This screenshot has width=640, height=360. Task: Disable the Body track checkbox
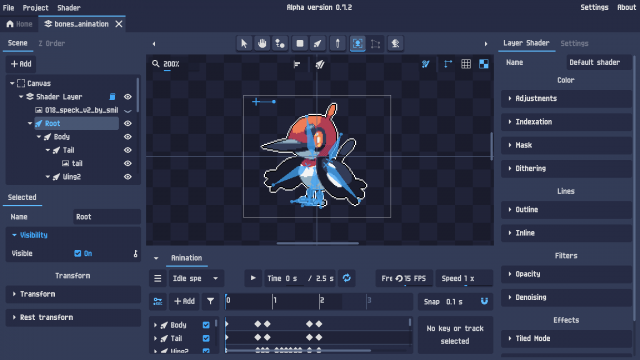[206, 325]
